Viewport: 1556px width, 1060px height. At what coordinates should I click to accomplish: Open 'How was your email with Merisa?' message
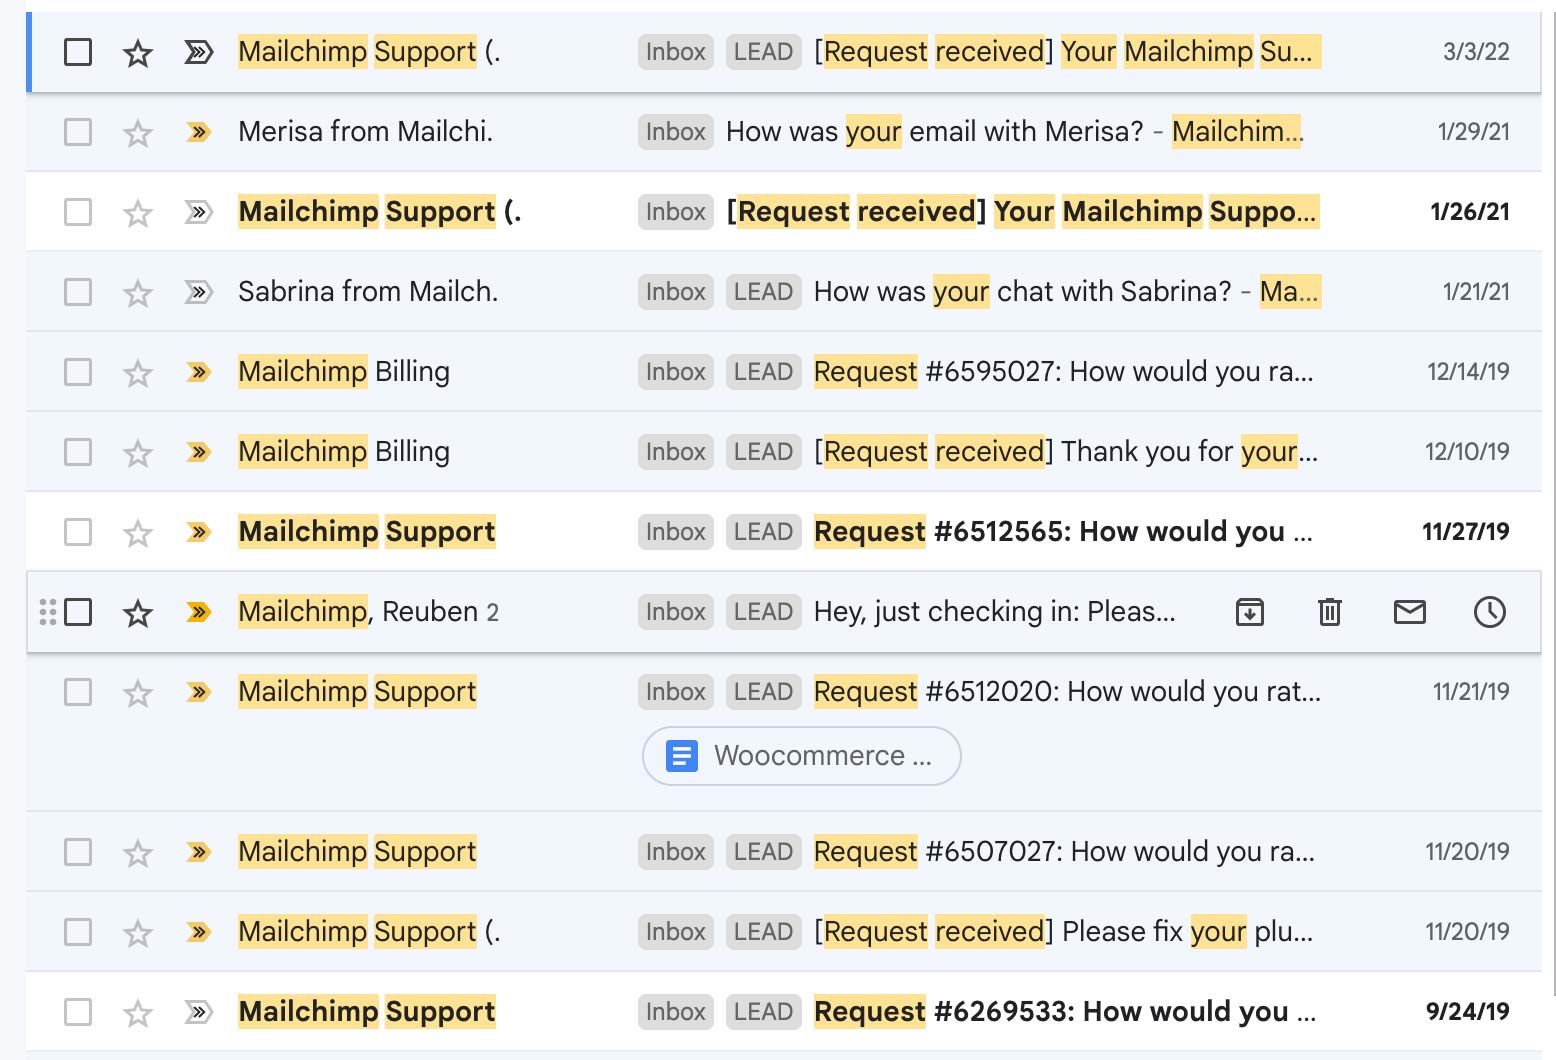(934, 131)
